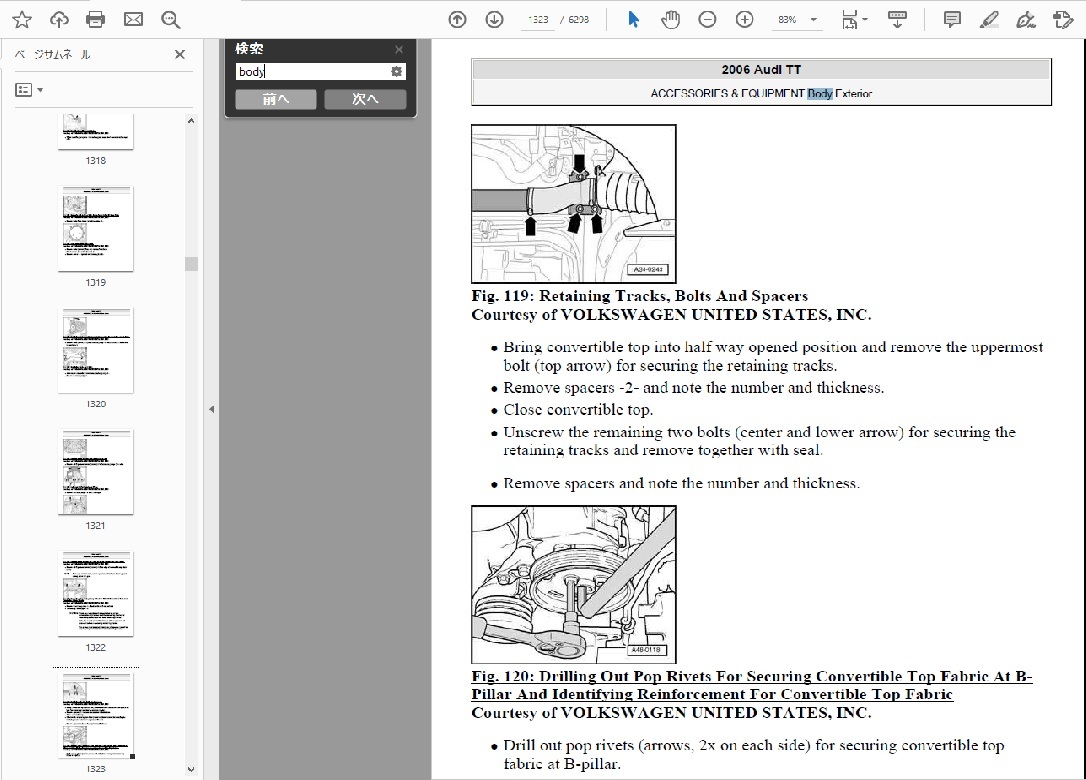Open page 1320 thumbnail
The width and height of the screenshot is (1086, 780).
tap(96, 351)
